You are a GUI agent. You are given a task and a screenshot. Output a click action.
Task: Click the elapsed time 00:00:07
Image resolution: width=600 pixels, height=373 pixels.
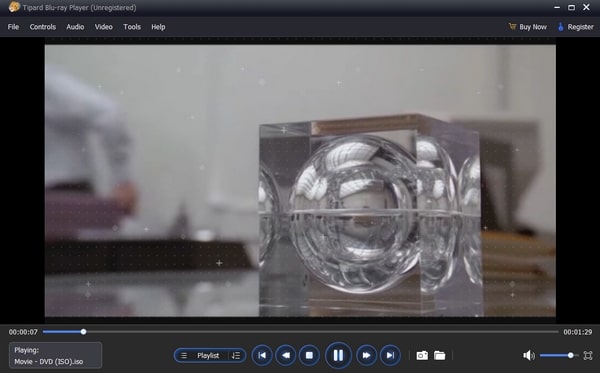(x=23, y=332)
